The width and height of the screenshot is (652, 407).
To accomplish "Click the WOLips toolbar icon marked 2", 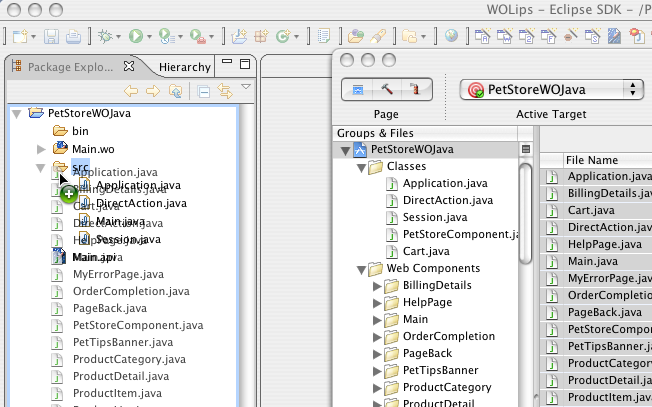I will coord(526,36).
